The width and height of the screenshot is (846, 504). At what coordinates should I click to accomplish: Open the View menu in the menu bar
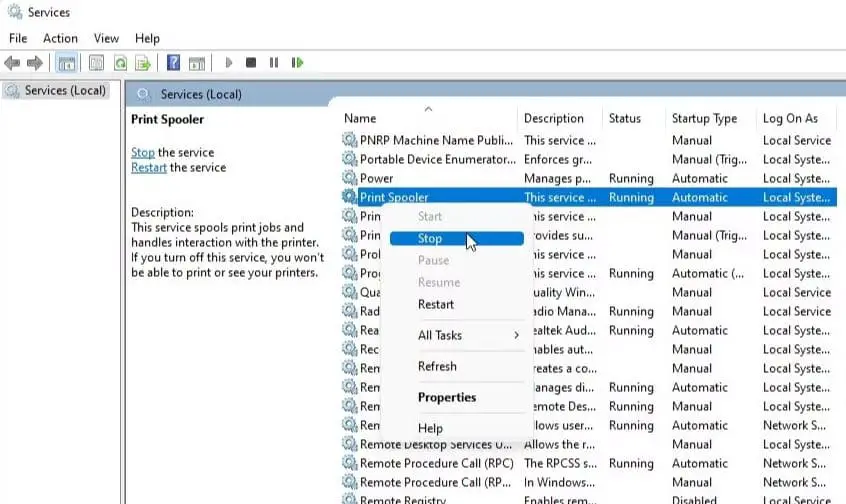pyautogui.click(x=106, y=38)
